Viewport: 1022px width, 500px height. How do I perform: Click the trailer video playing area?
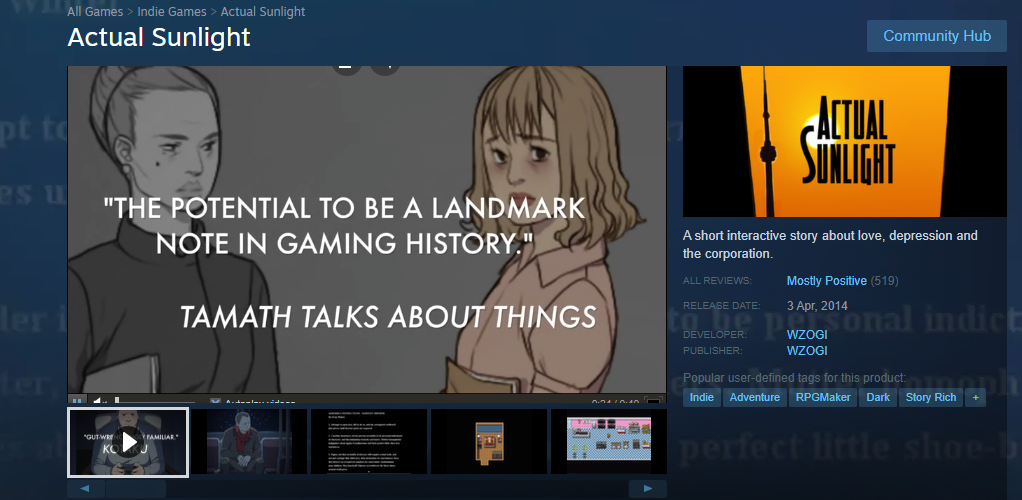(x=367, y=229)
